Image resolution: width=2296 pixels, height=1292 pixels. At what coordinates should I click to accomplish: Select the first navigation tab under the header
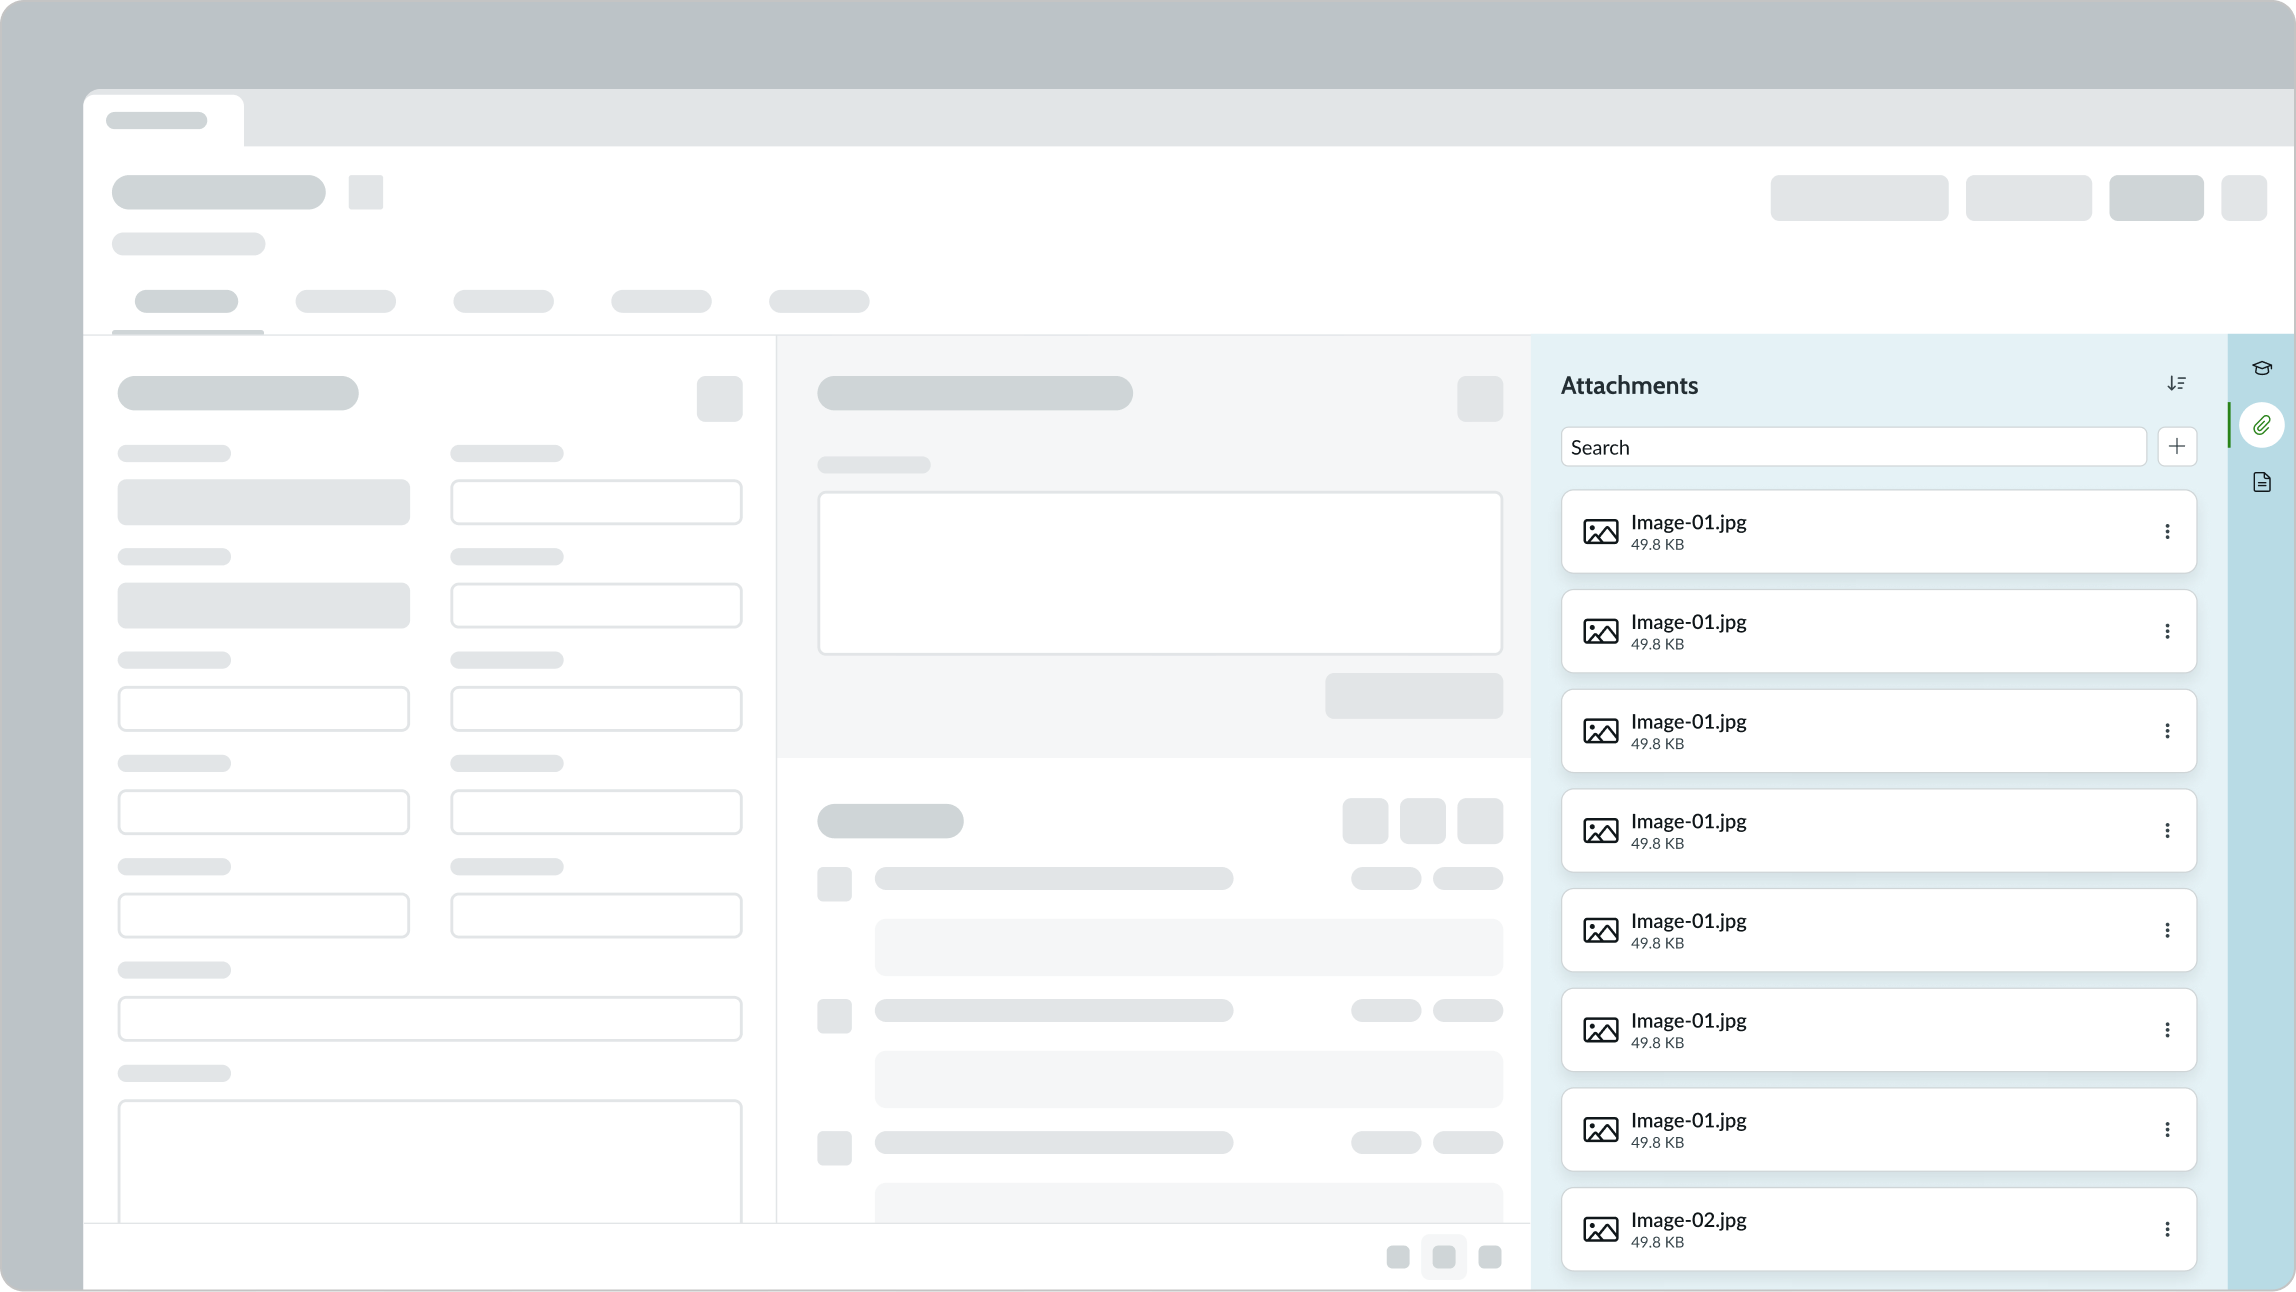pyautogui.click(x=185, y=301)
